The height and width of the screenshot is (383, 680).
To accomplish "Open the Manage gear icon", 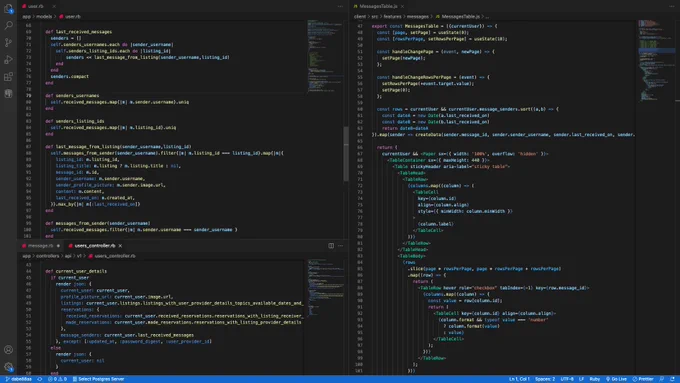I will [8, 367].
